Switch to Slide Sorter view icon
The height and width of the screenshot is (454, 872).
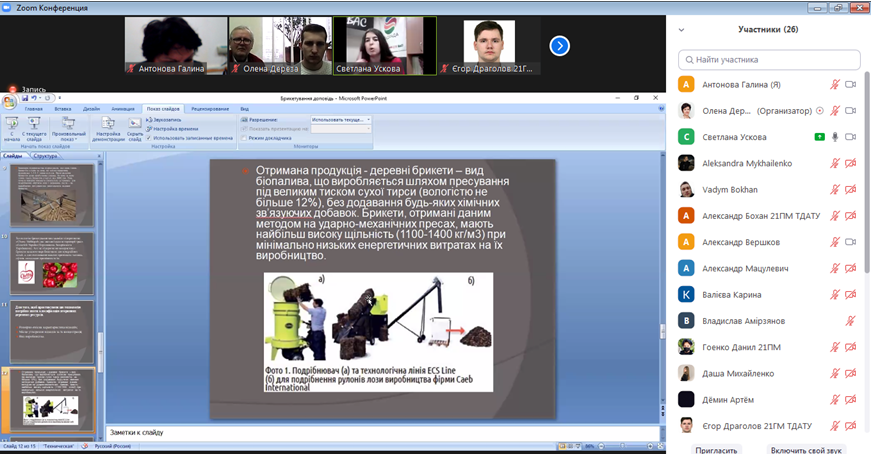pos(570,446)
